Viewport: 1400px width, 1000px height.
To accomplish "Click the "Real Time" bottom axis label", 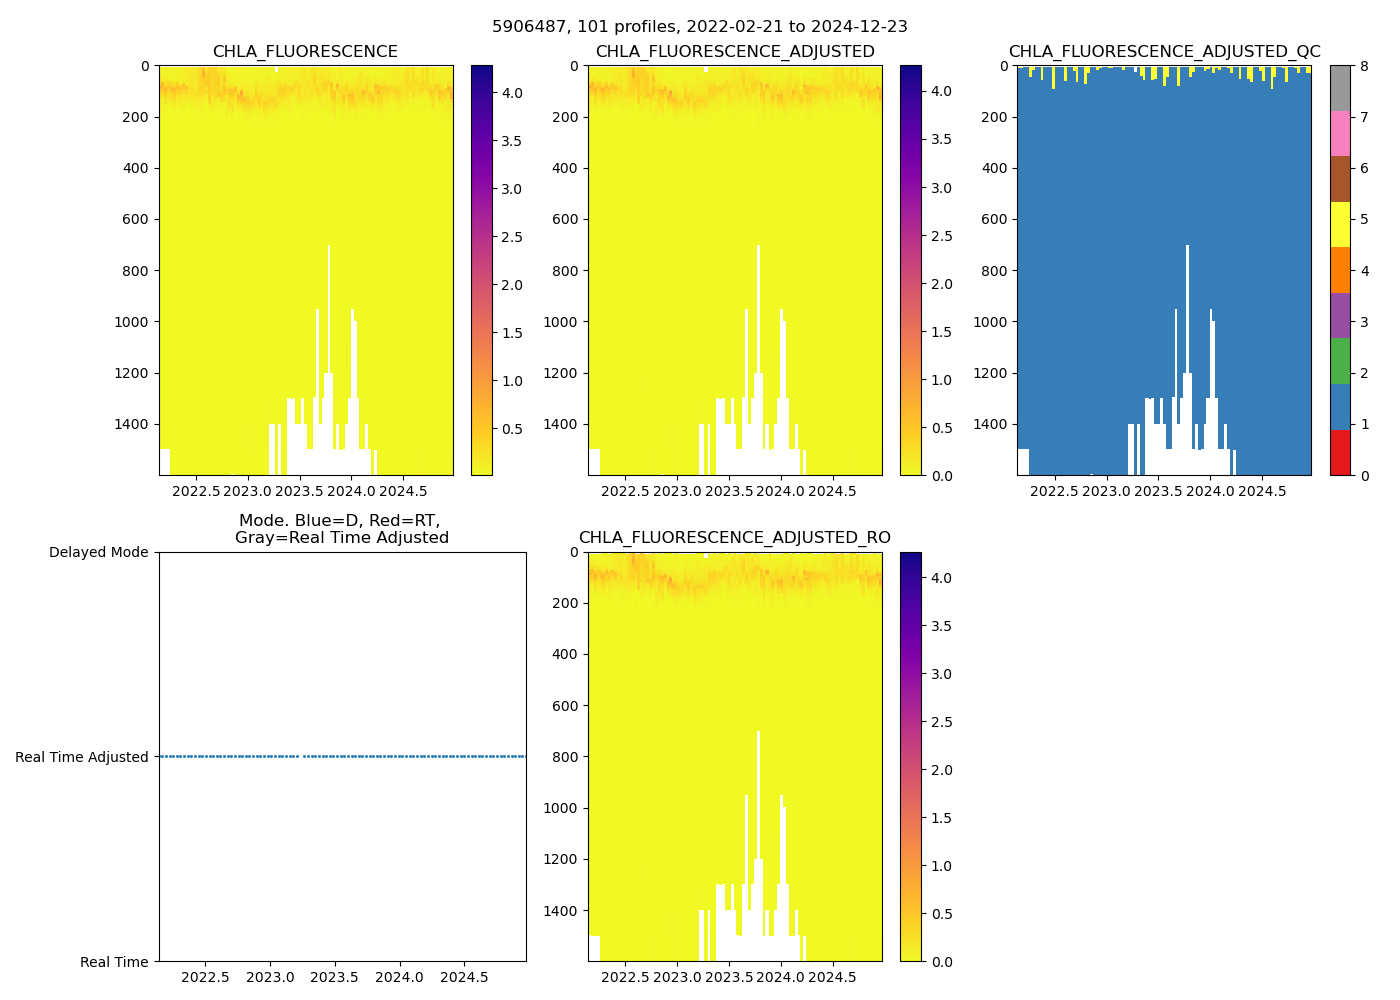I will coord(114,962).
